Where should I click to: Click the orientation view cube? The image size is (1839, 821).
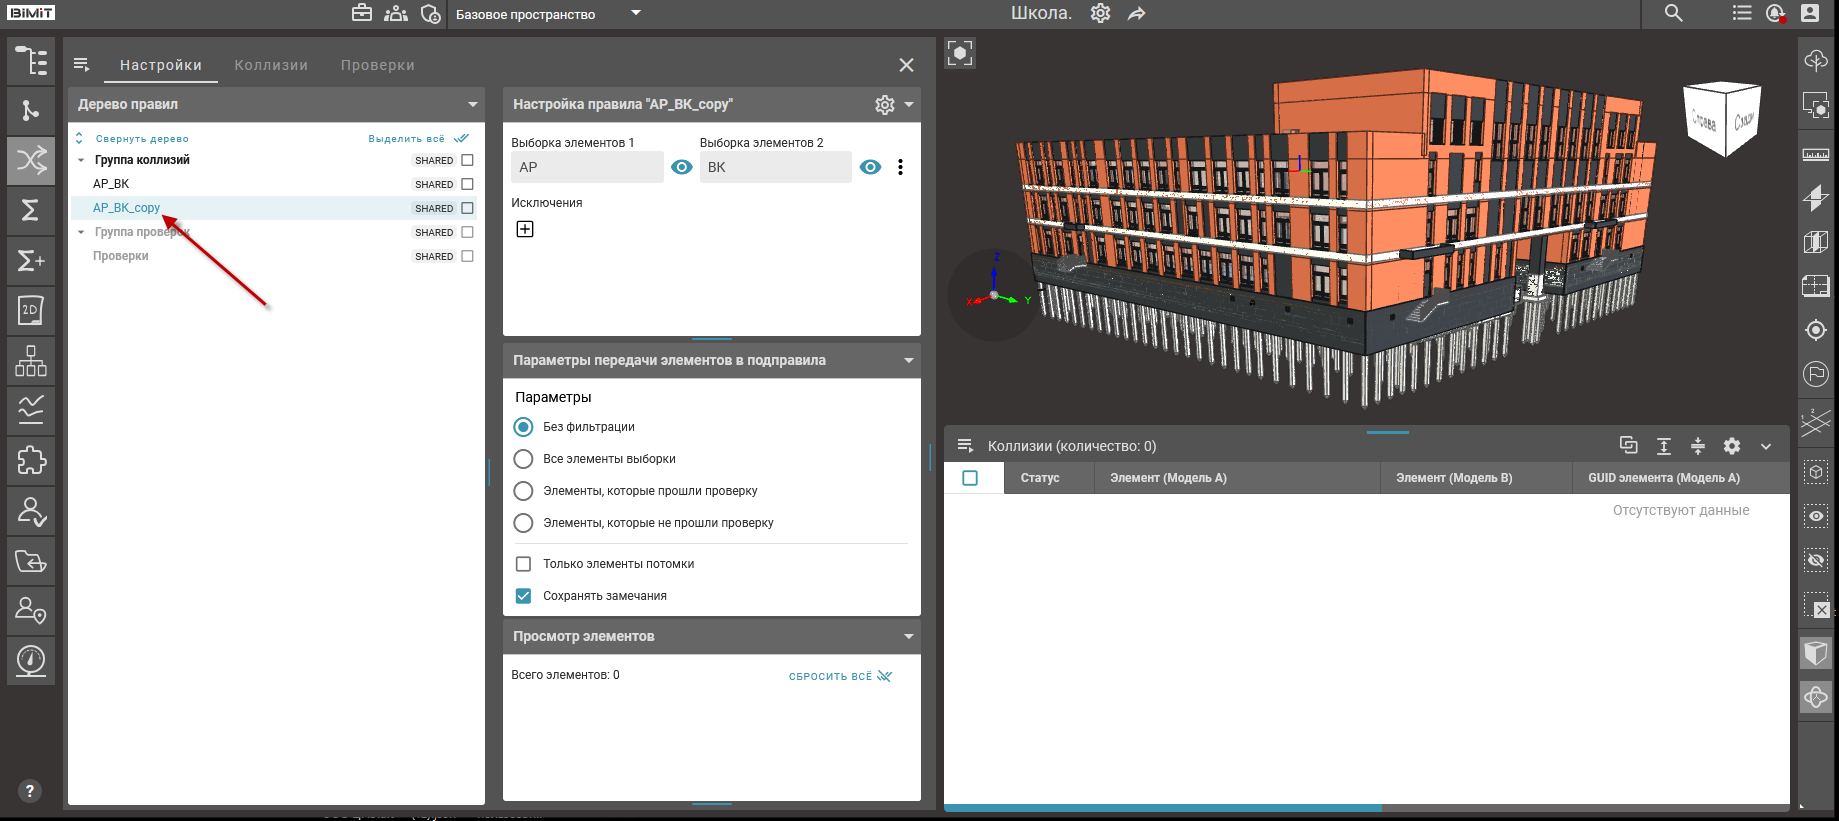[1723, 119]
